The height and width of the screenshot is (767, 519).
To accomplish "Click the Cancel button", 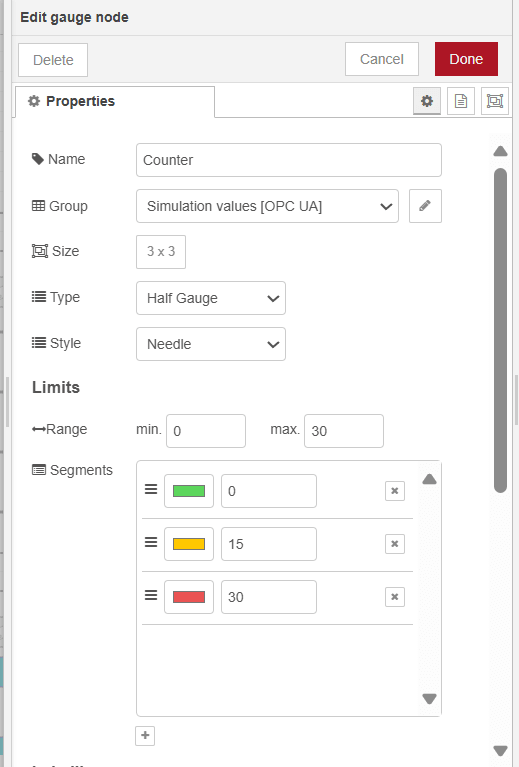I will coord(382,59).
